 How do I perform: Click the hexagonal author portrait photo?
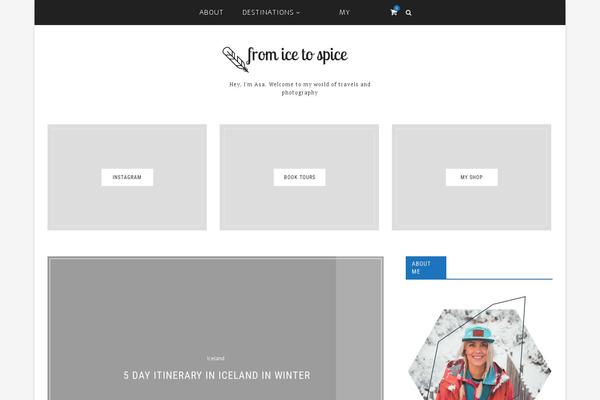click(480, 354)
